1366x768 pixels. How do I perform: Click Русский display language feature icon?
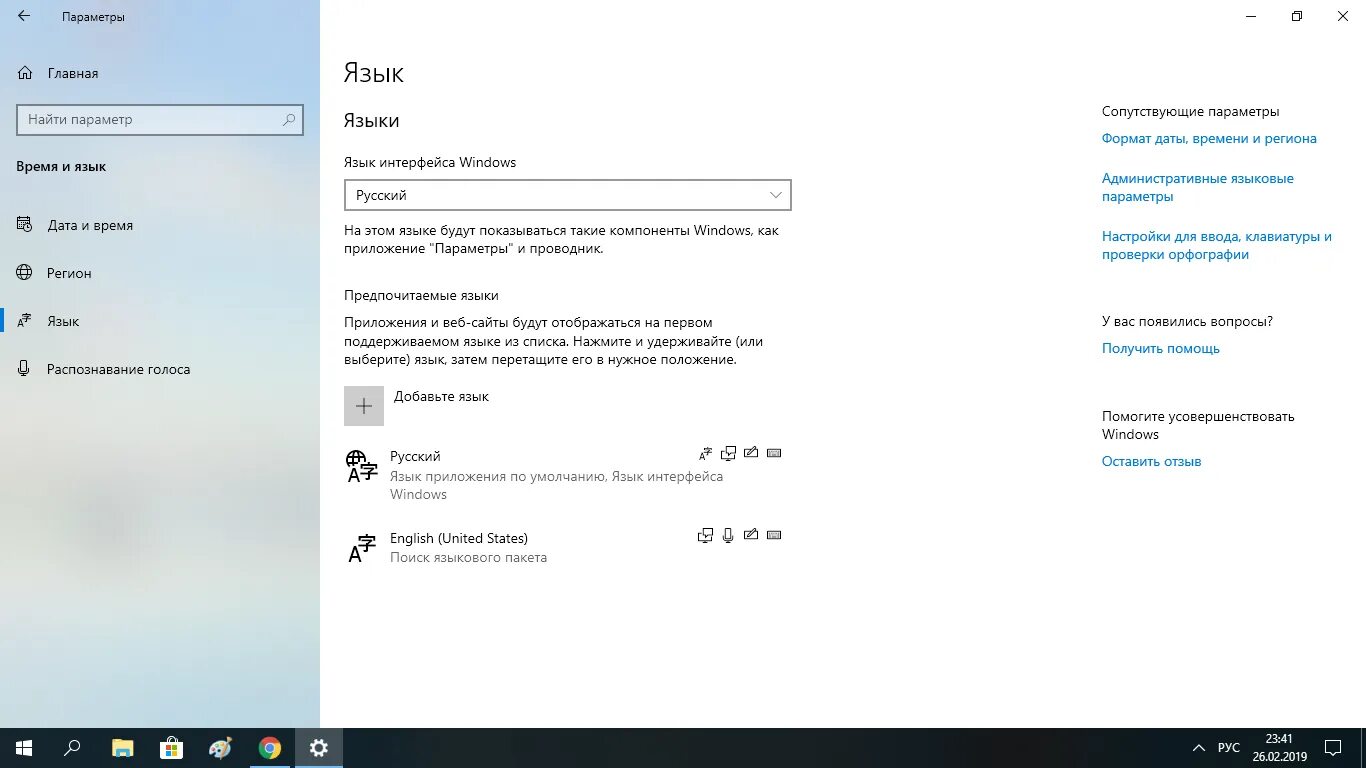click(x=706, y=453)
